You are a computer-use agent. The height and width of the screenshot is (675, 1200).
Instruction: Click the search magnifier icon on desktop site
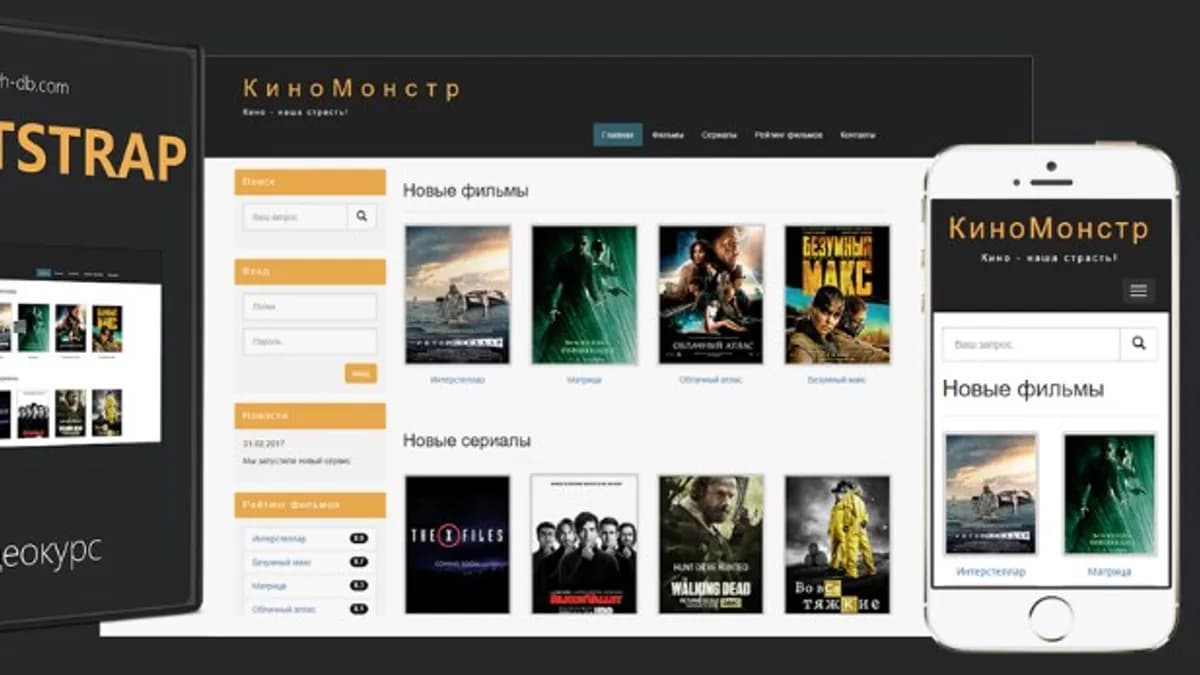click(362, 216)
